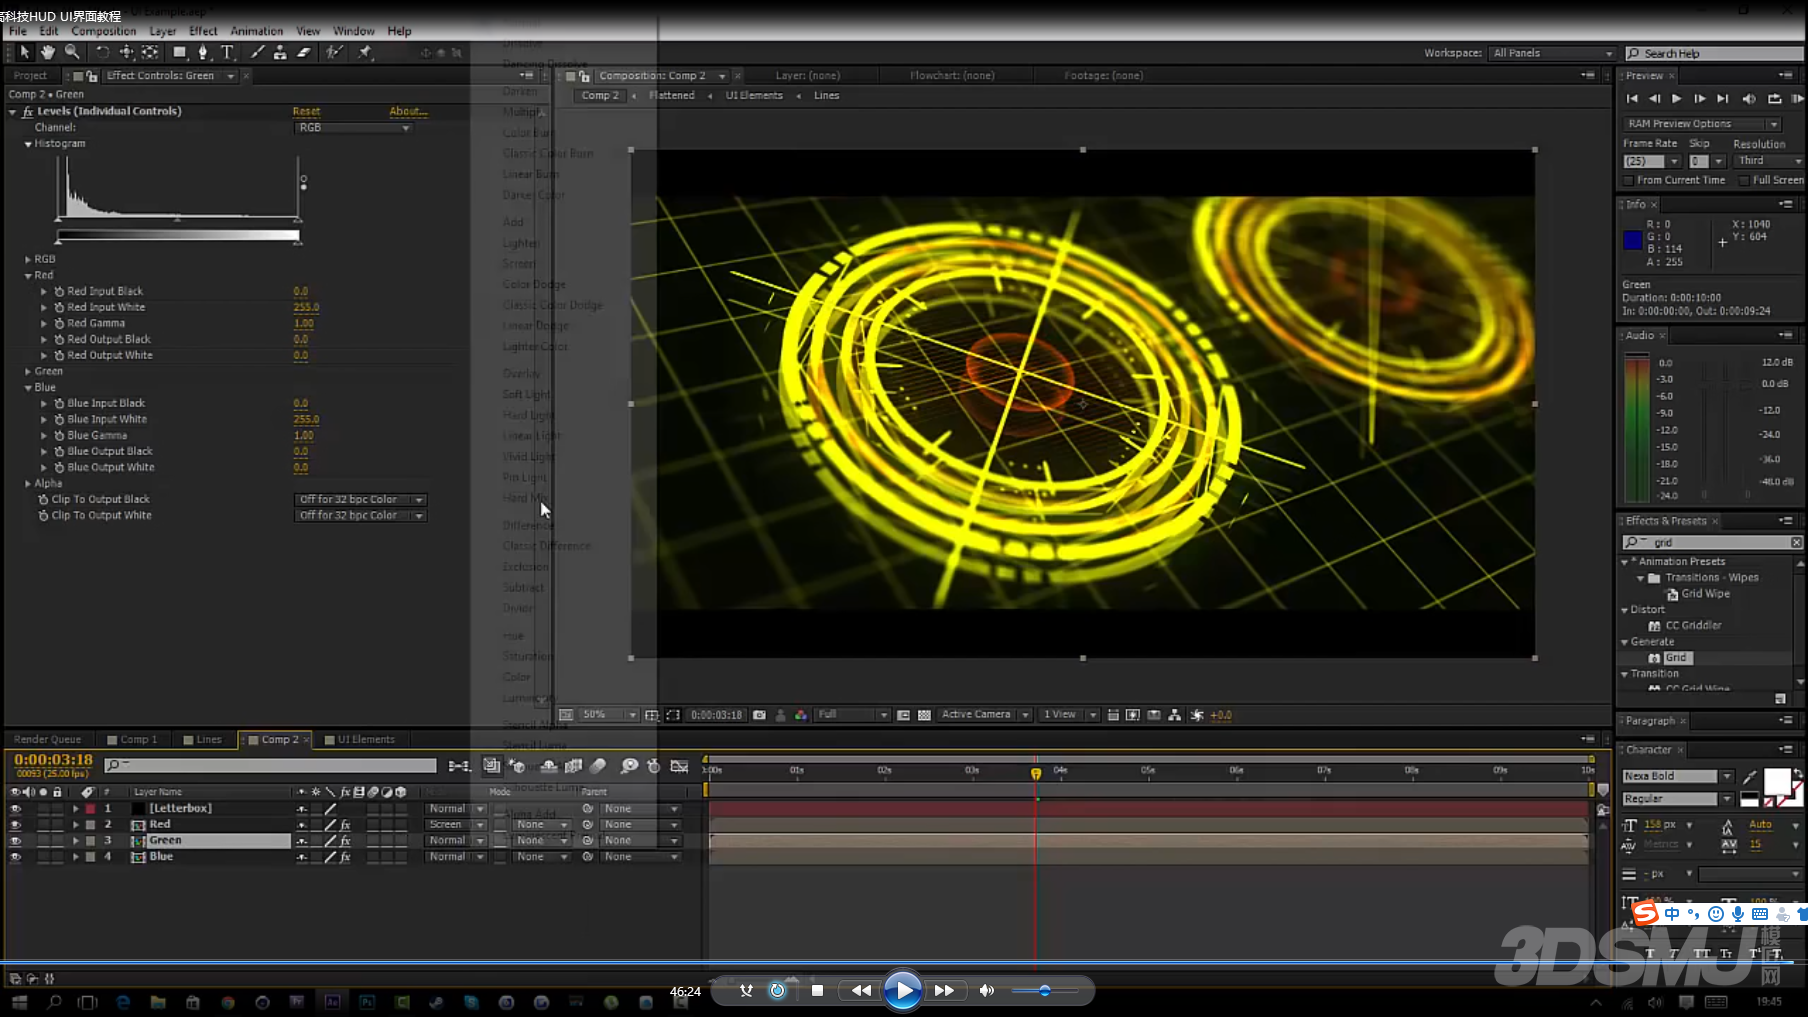This screenshot has width=1808, height=1017.
Task: Open Clip To Output Black dropdown
Action: coord(361,499)
